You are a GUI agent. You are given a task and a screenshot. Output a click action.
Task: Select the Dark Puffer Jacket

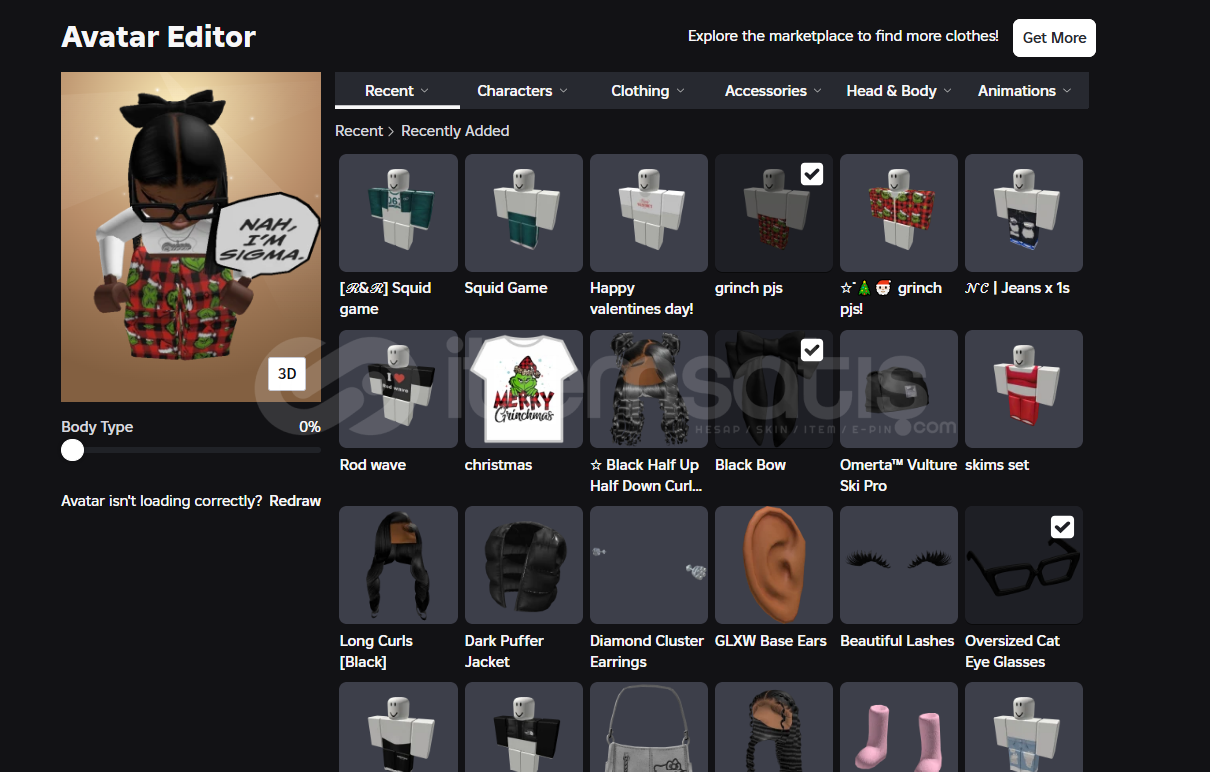coord(523,565)
